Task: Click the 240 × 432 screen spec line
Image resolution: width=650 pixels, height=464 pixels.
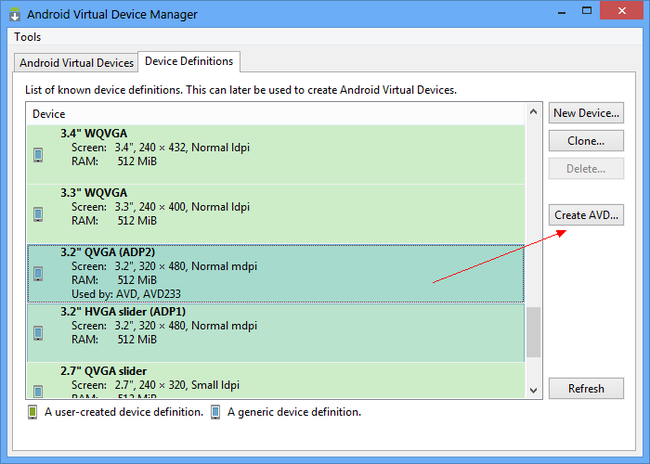Action: pyautogui.click(x=160, y=148)
